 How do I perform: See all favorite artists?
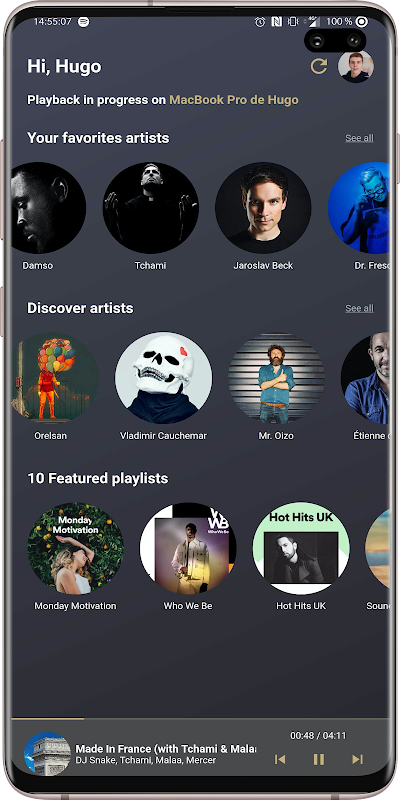(x=359, y=138)
